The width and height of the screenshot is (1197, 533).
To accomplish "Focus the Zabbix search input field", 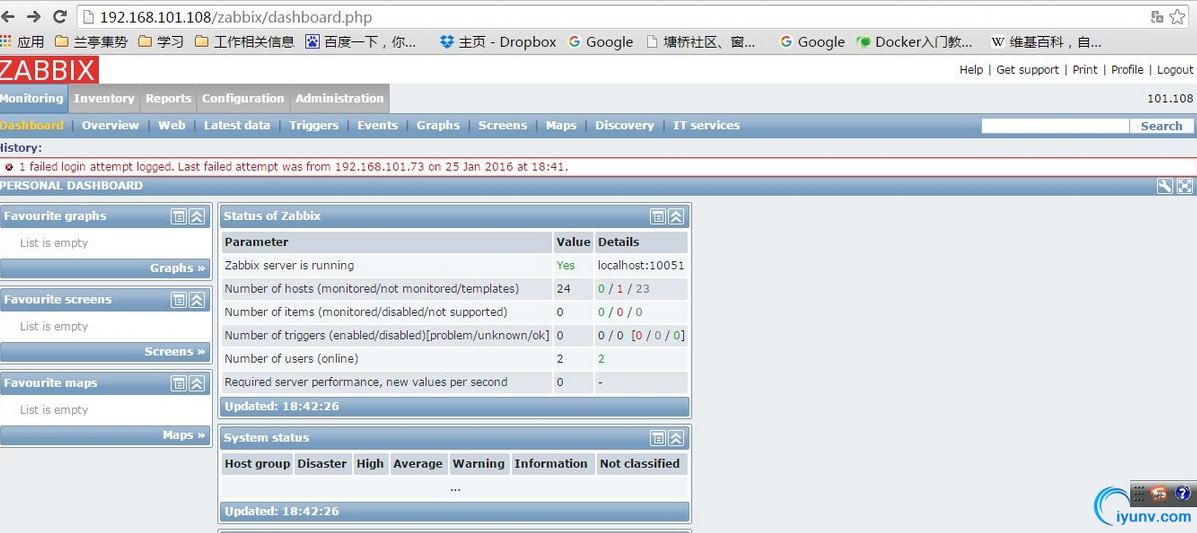I will coord(1055,126).
